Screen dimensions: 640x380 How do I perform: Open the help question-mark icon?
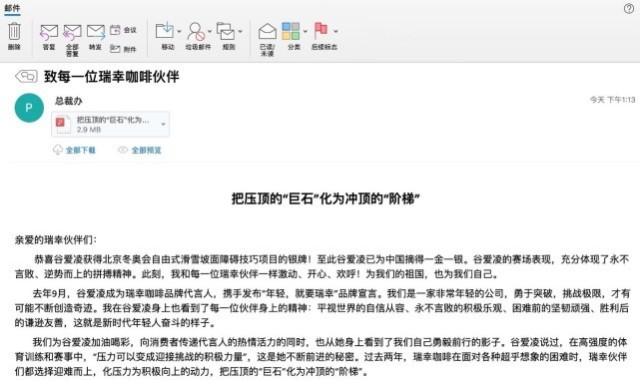629,9
